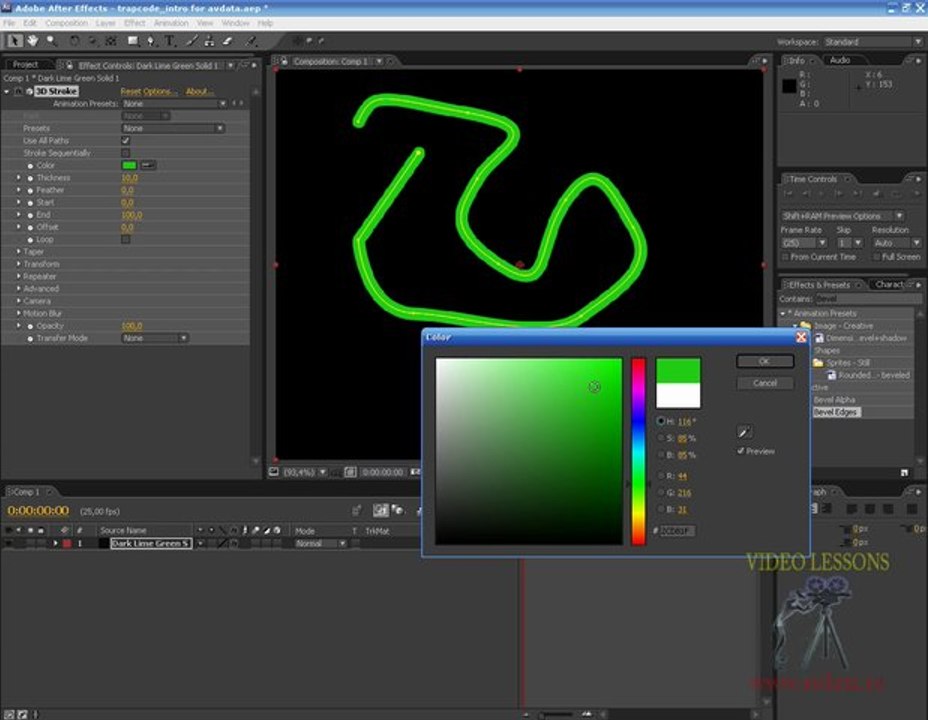928x720 pixels.
Task: Expand the Camera property group
Action: pos(18,301)
